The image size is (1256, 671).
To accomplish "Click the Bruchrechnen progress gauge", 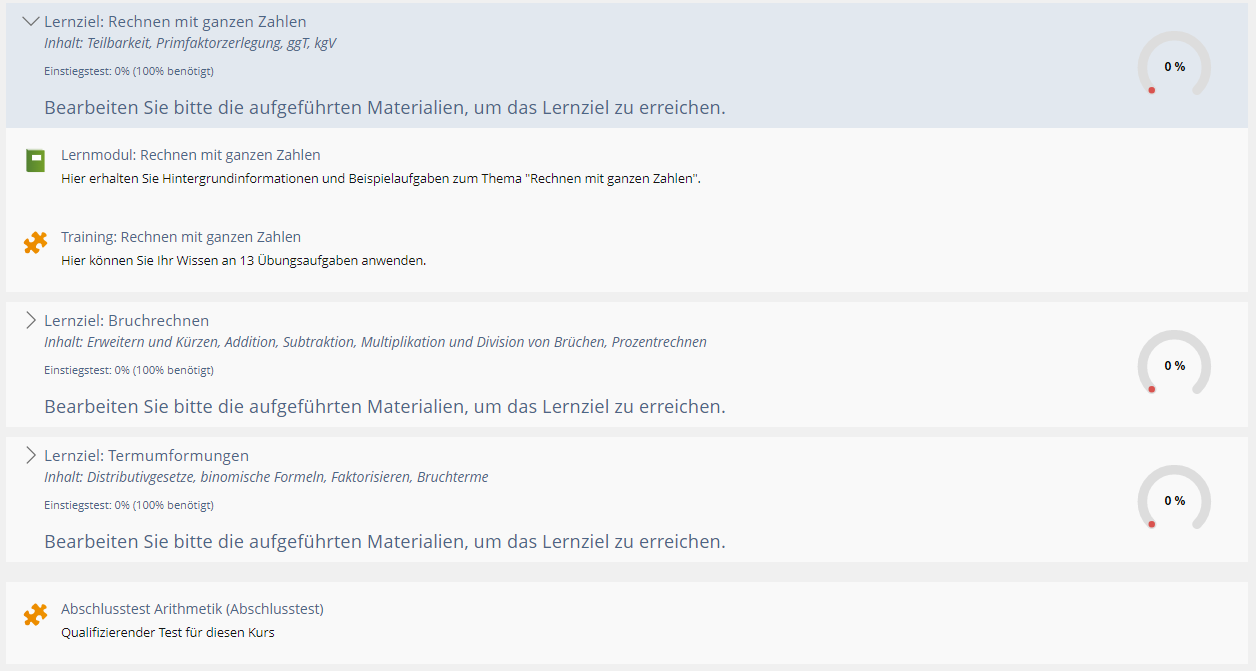I will [1173, 364].
